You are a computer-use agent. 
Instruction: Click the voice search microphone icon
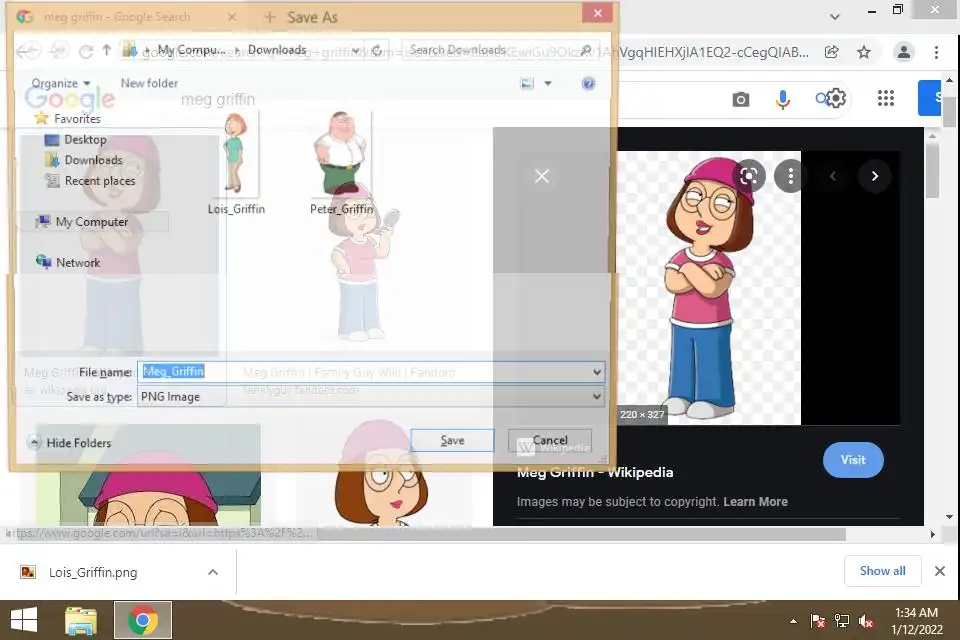[x=782, y=99]
